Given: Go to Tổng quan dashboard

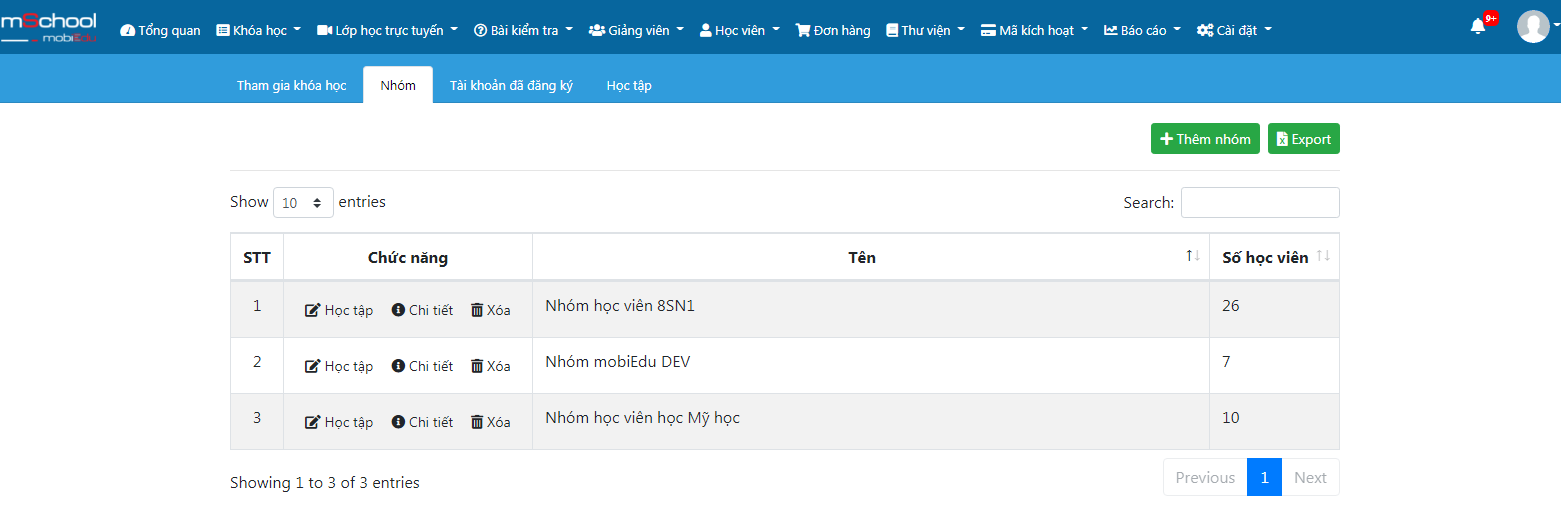Looking at the screenshot, I should point(160,30).
